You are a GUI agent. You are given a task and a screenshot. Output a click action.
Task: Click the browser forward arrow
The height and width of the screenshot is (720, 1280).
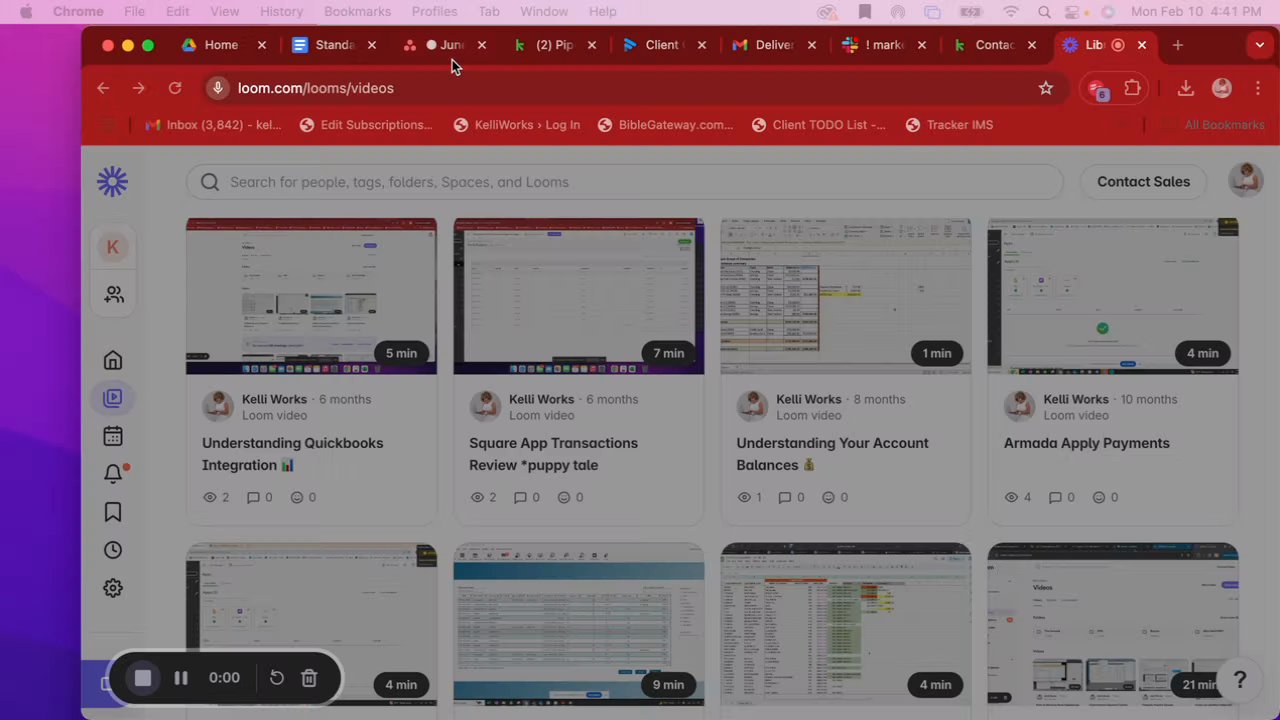pos(138,88)
